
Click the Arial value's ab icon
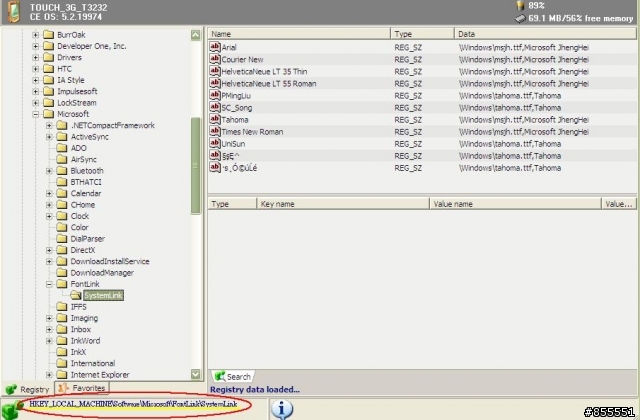click(x=215, y=47)
